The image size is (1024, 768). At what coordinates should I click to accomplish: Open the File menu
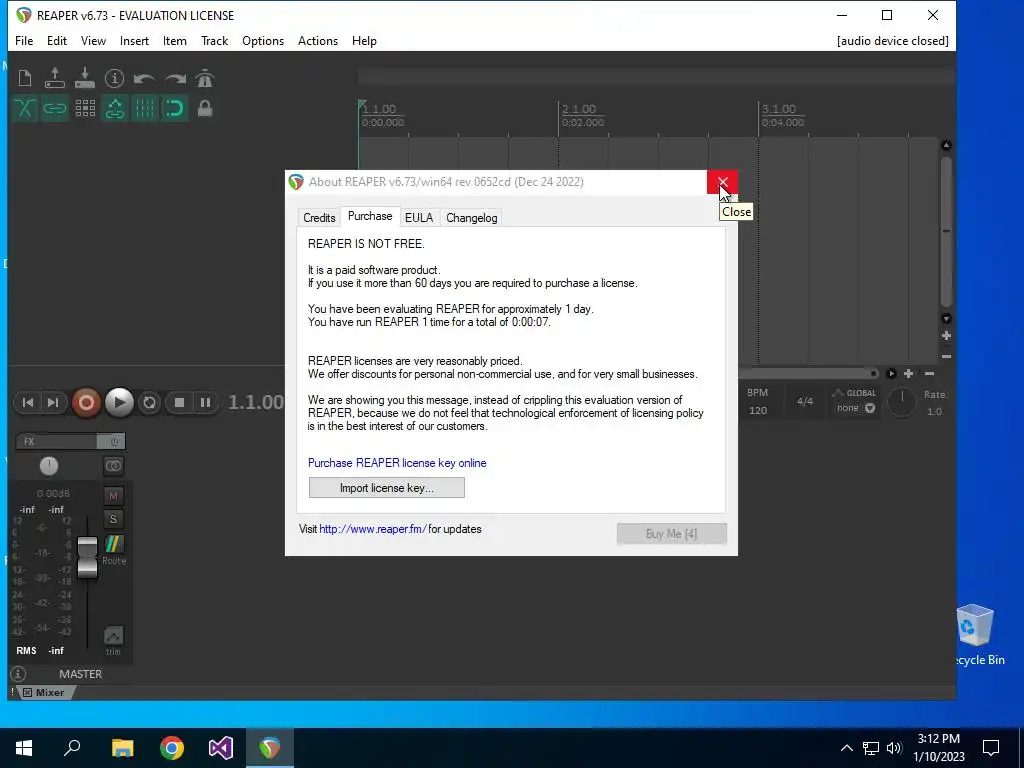point(24,40)
